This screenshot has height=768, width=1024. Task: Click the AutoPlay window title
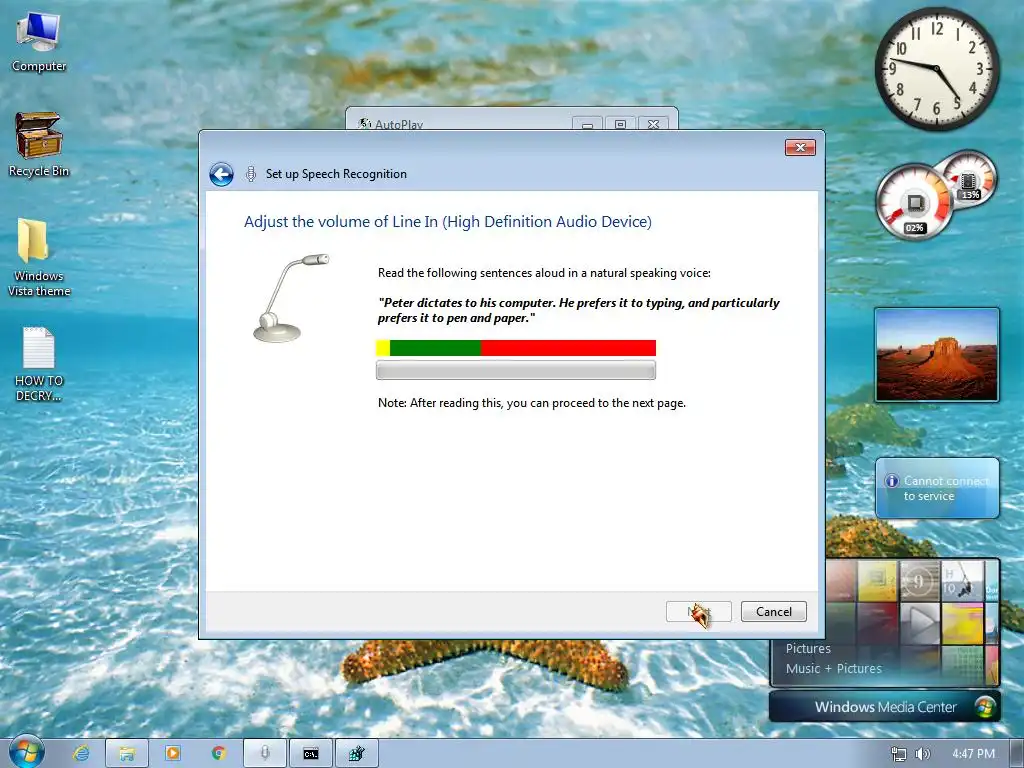(398, 124)
